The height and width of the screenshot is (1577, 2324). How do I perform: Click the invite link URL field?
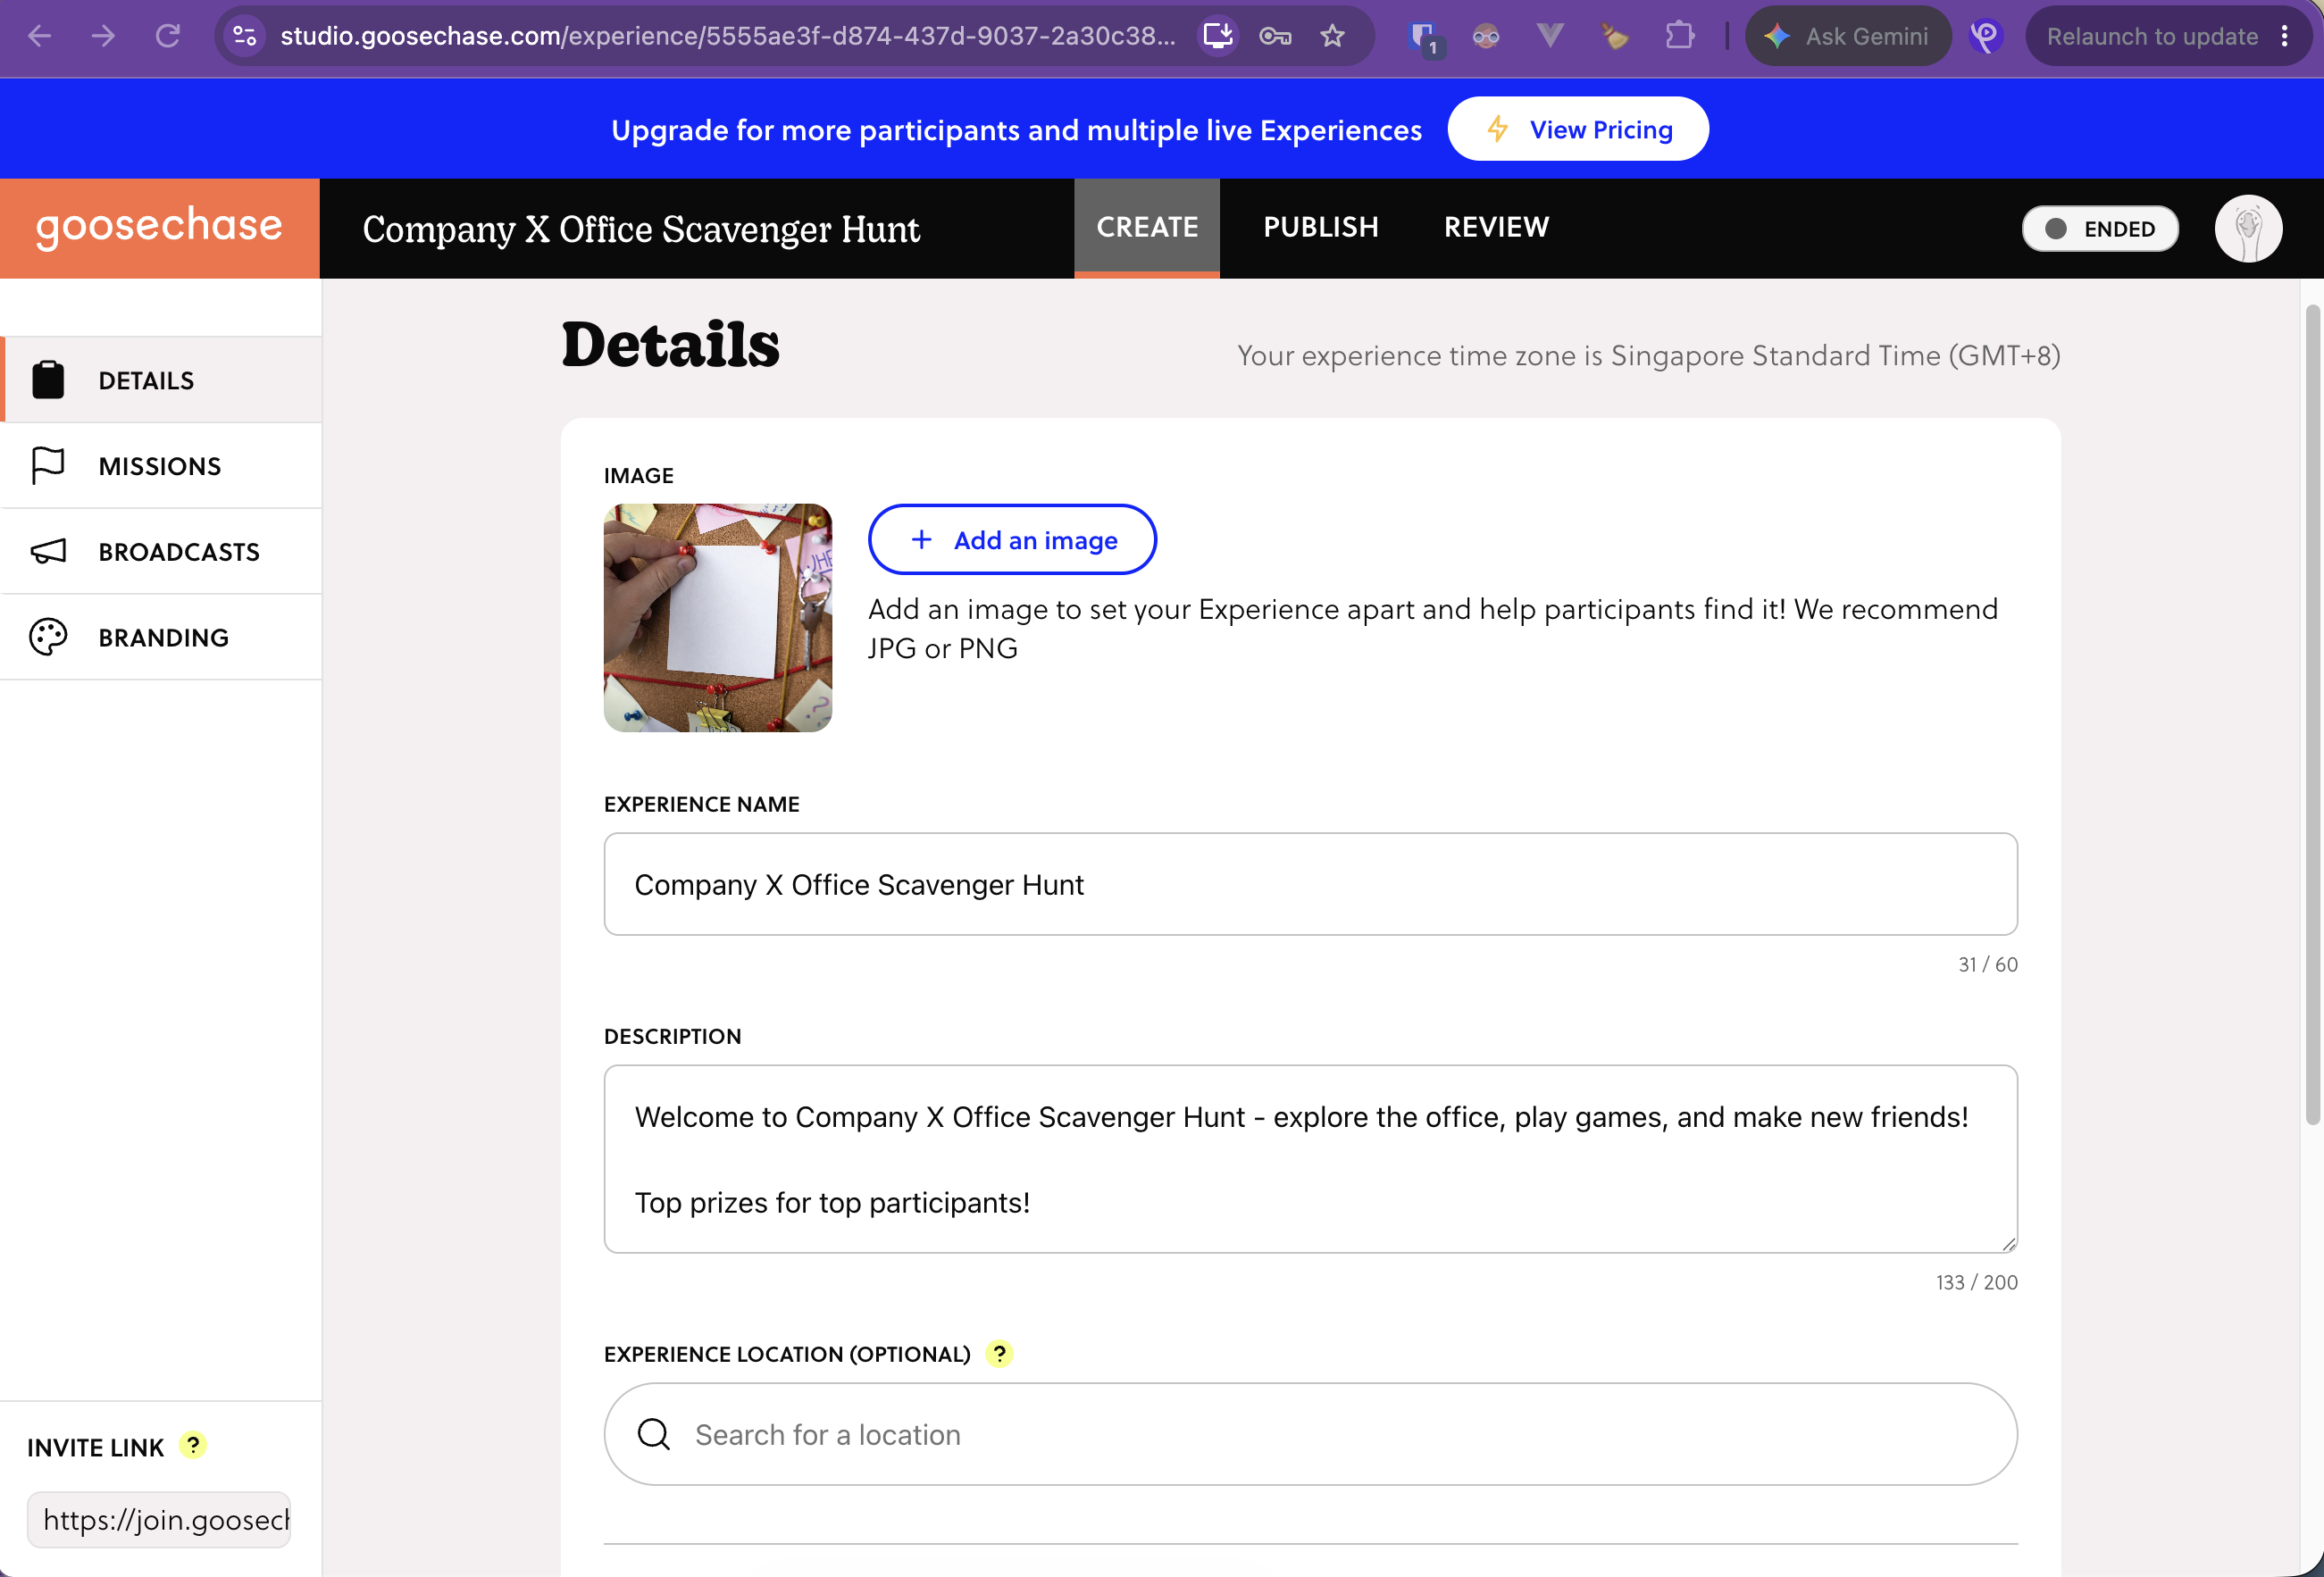[159, 1520]
